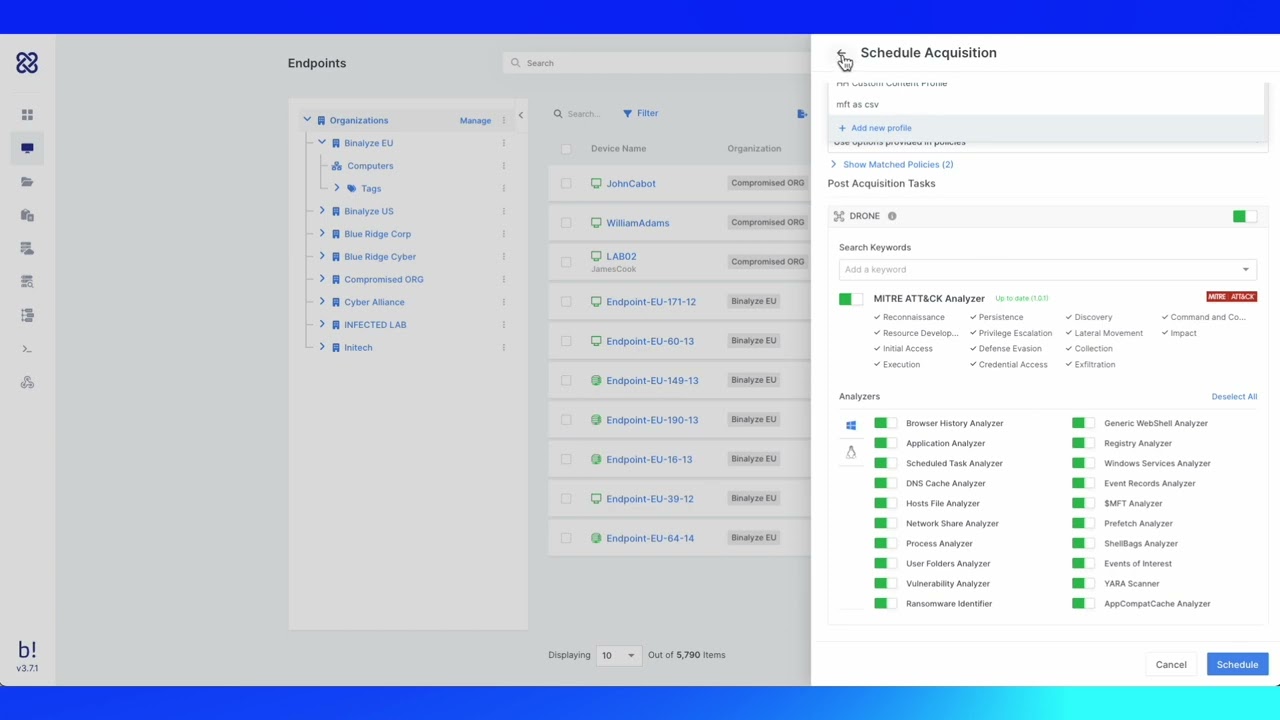The image size is (1280, 720).
Task: Select Cyber Alliance organization
Action: point(374,302)
